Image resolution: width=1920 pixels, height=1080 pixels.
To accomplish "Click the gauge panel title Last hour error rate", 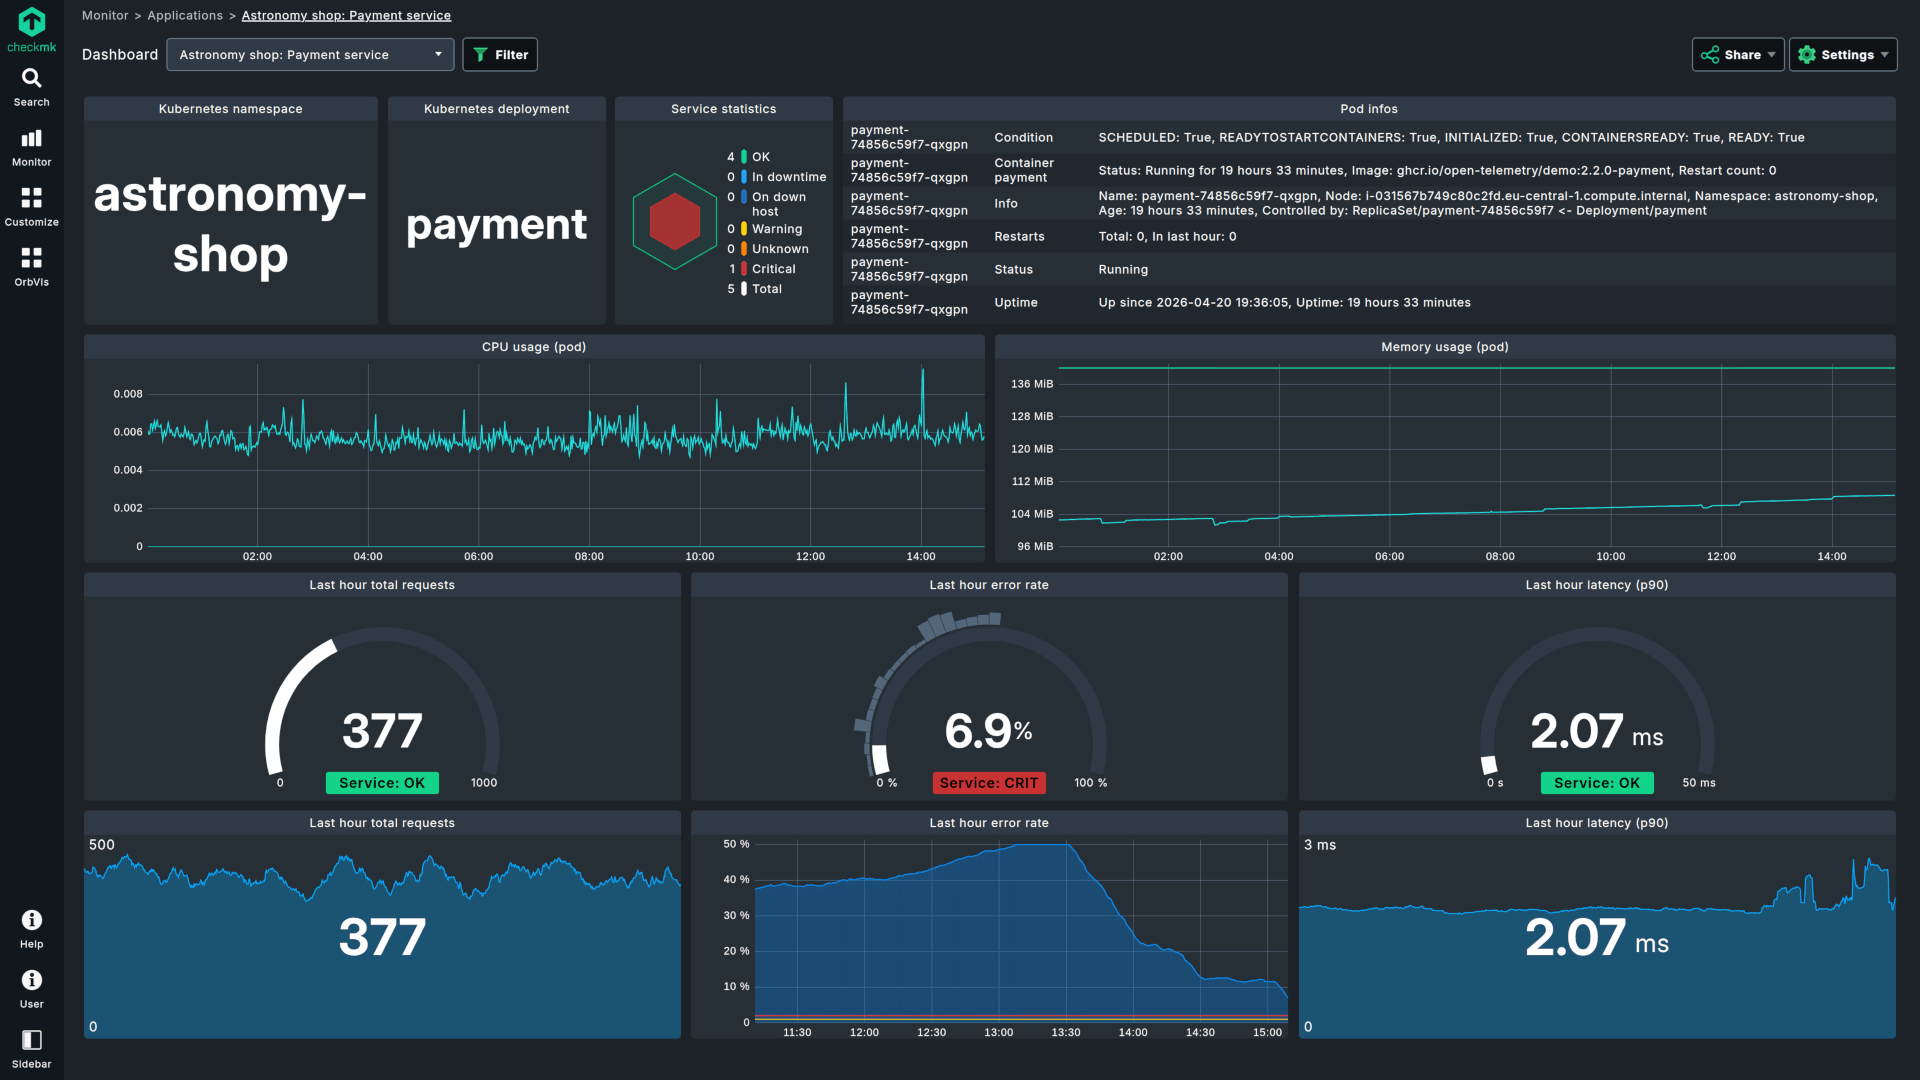I will [989, 585].
